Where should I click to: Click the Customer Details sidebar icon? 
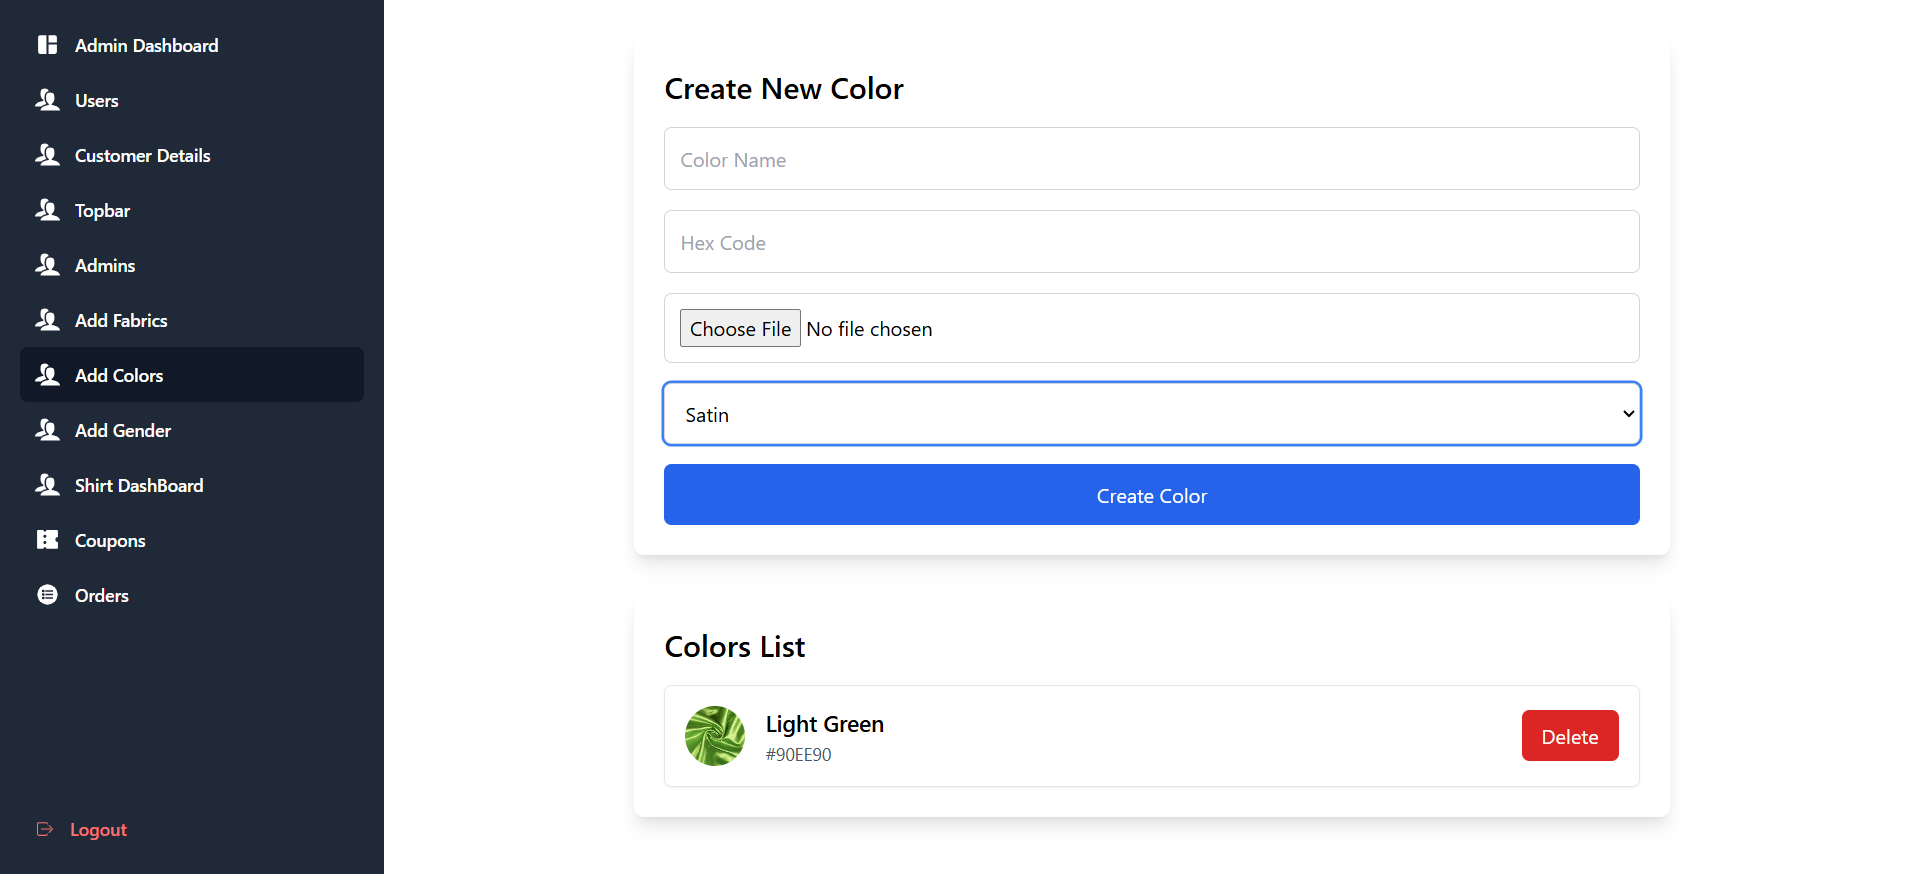pyautogui.click(x=47, y=155)
